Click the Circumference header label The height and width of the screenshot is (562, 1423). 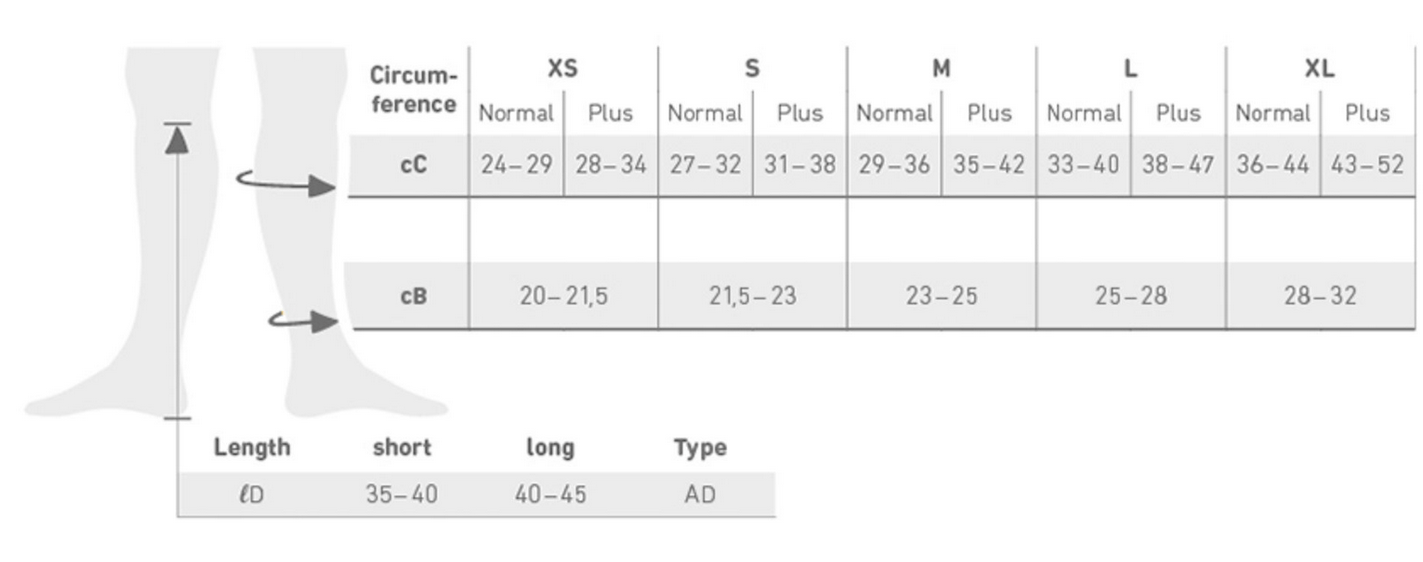[x=413, y=89]
